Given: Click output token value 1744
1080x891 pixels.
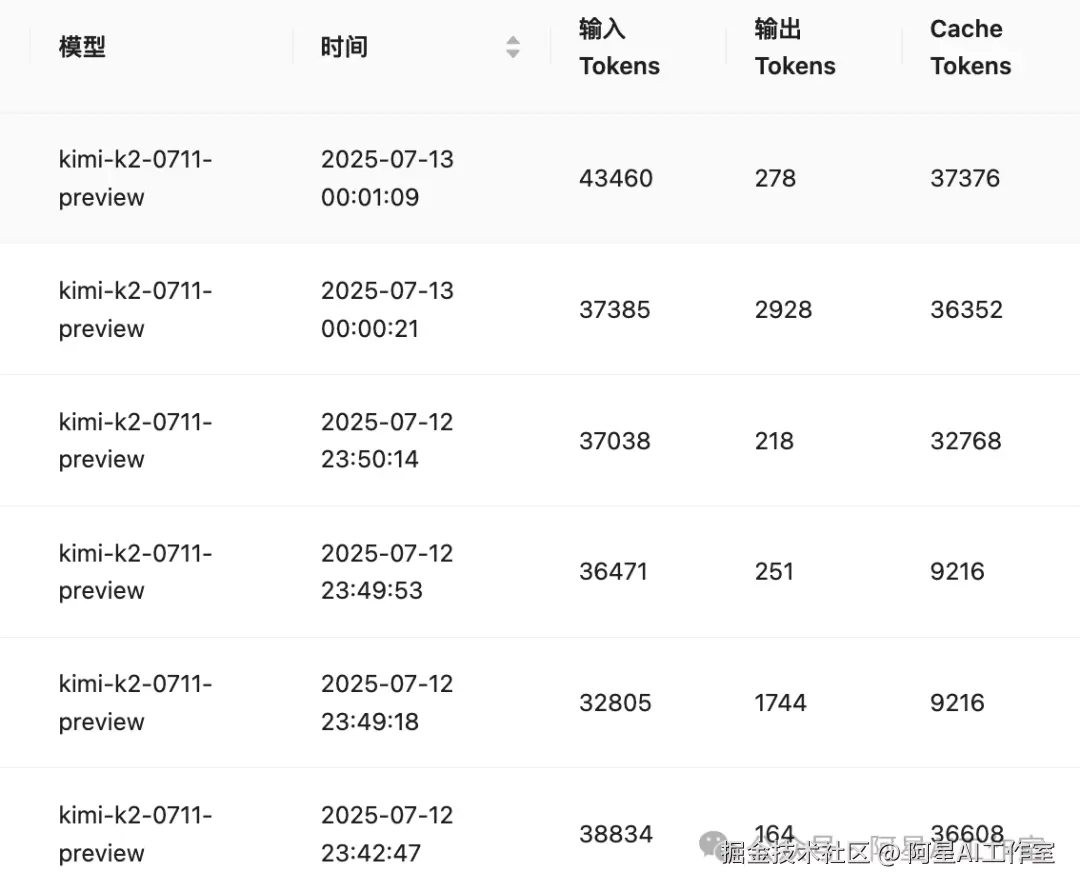Looking at the screenshot, I should click(x=780, y=702).
